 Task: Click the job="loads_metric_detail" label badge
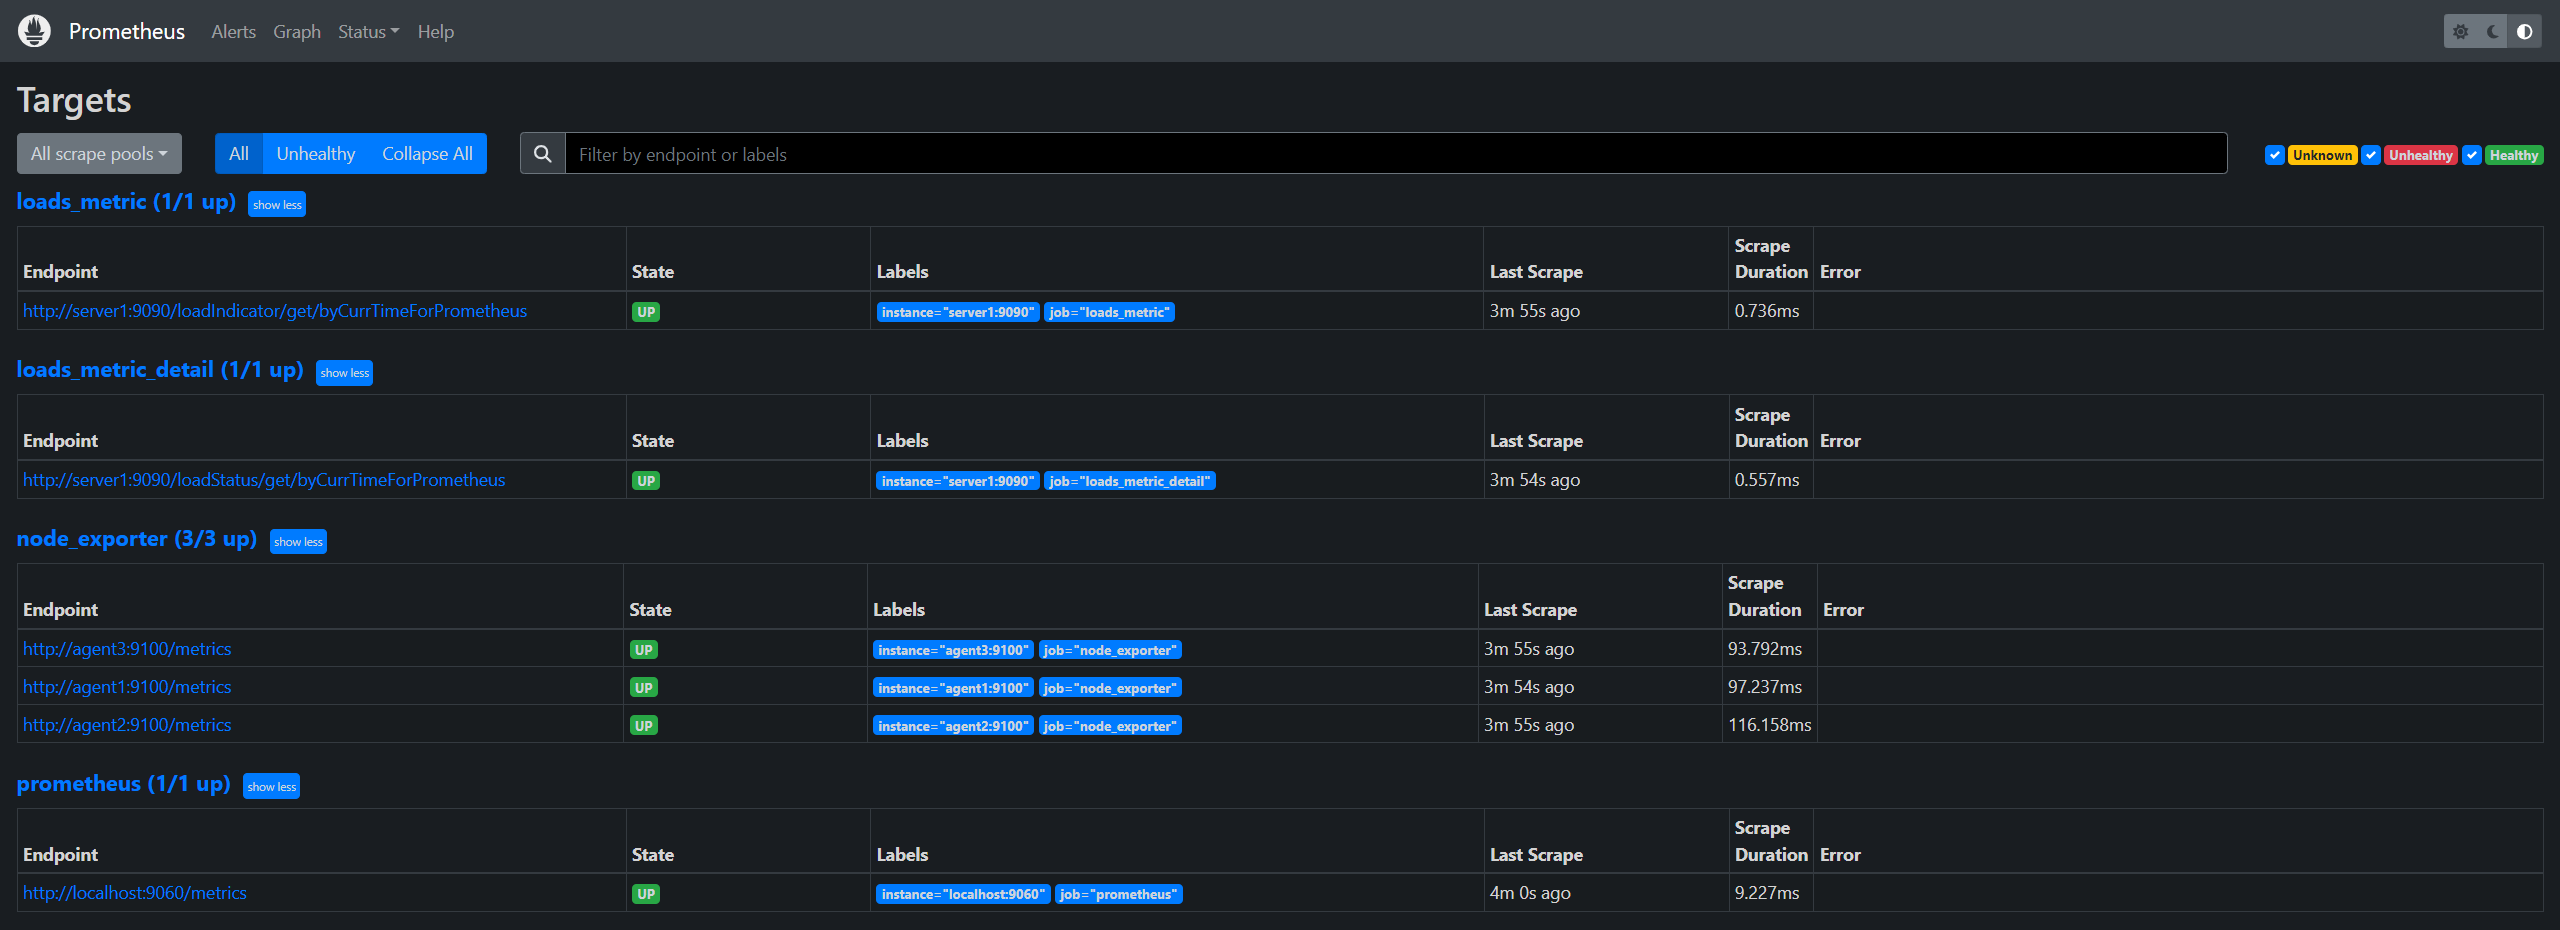click(x=1130, y=481)
